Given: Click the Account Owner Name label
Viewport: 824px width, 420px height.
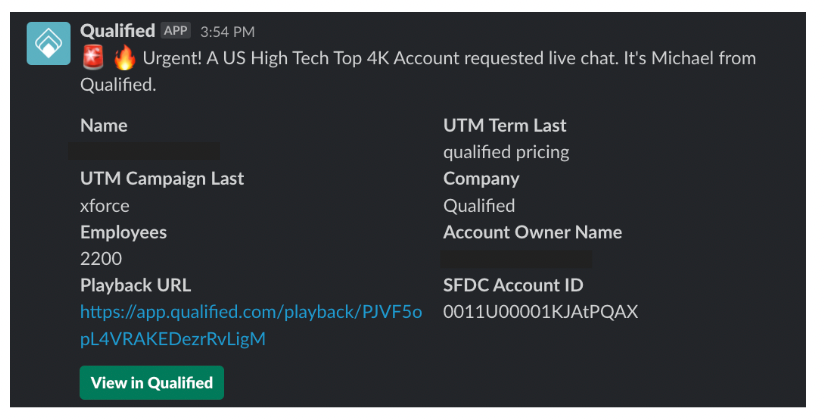Looking at the screenshot, I should [532, 232].
